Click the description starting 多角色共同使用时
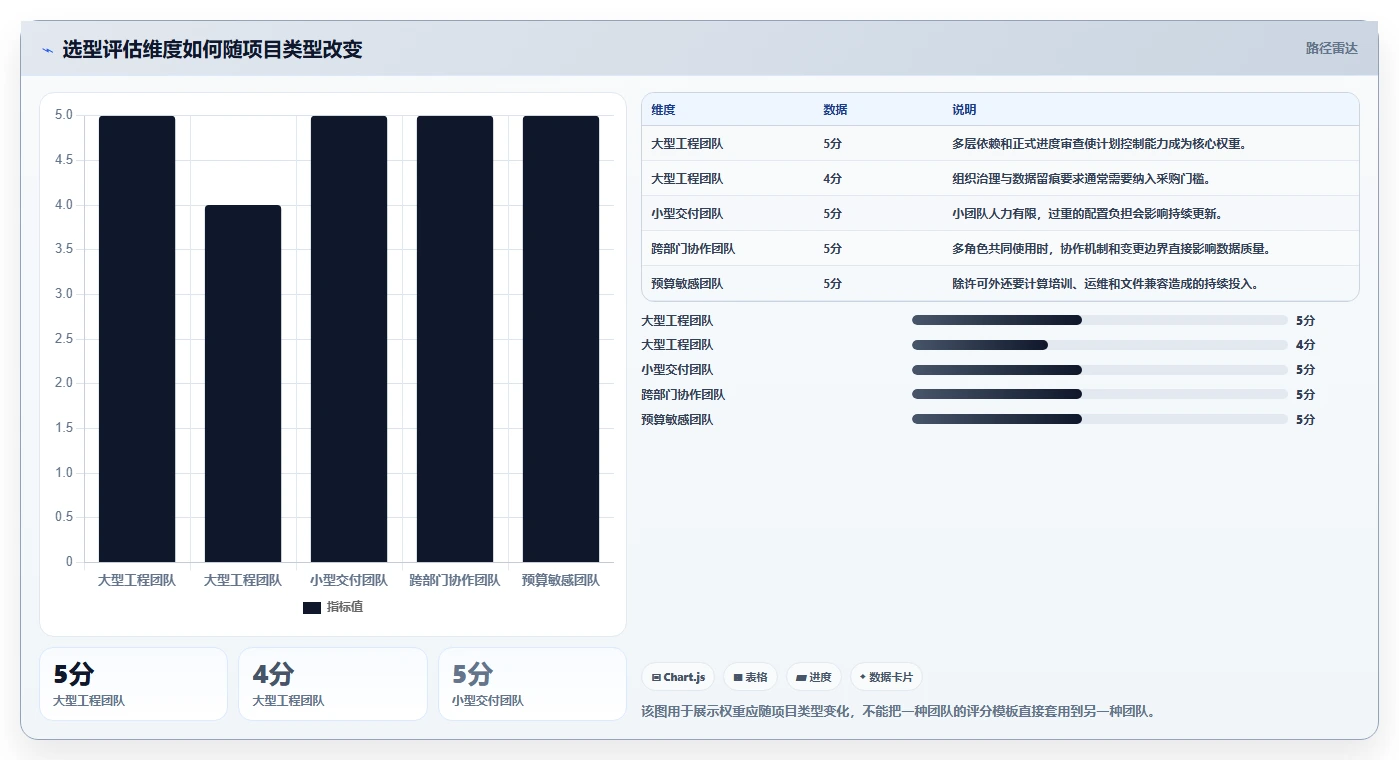1399x760 pixels. (1111, 249)
